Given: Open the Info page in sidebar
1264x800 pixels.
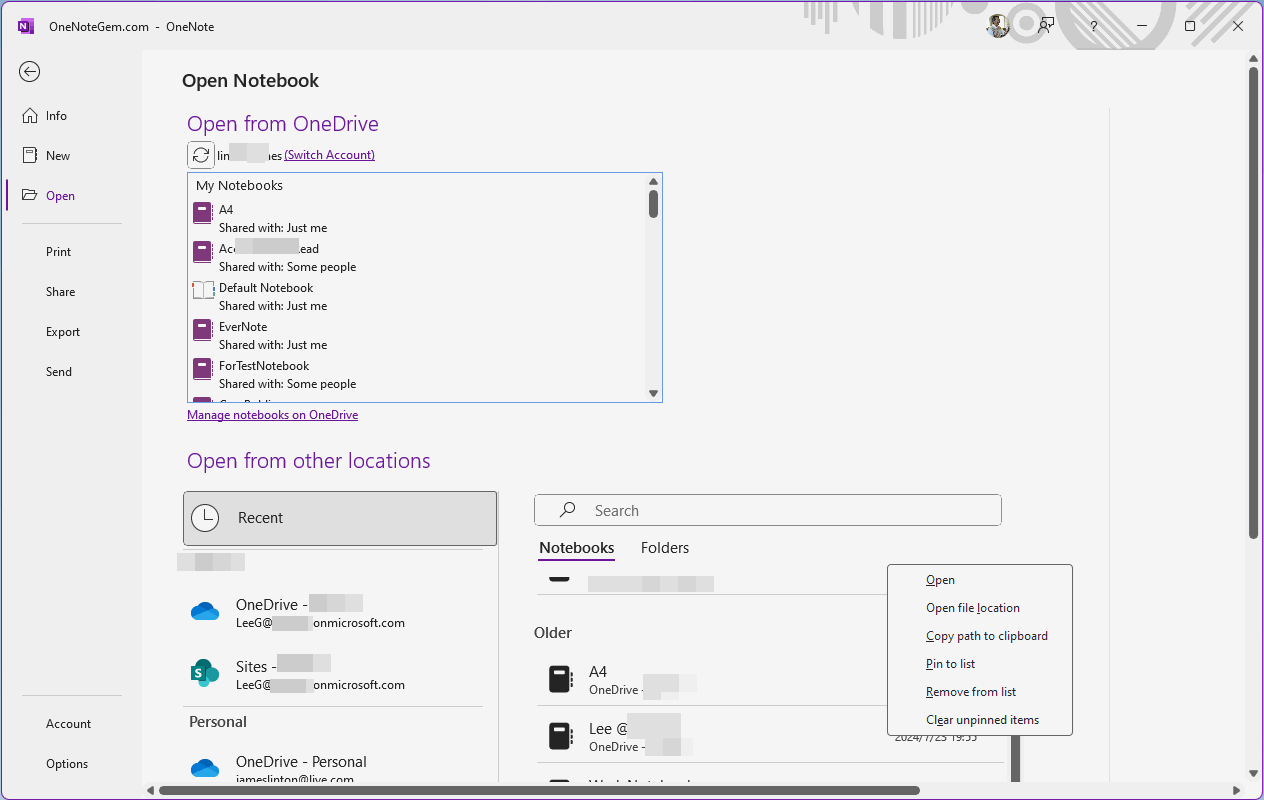Looking at the screenshot, I should click(x=56, y=116).
